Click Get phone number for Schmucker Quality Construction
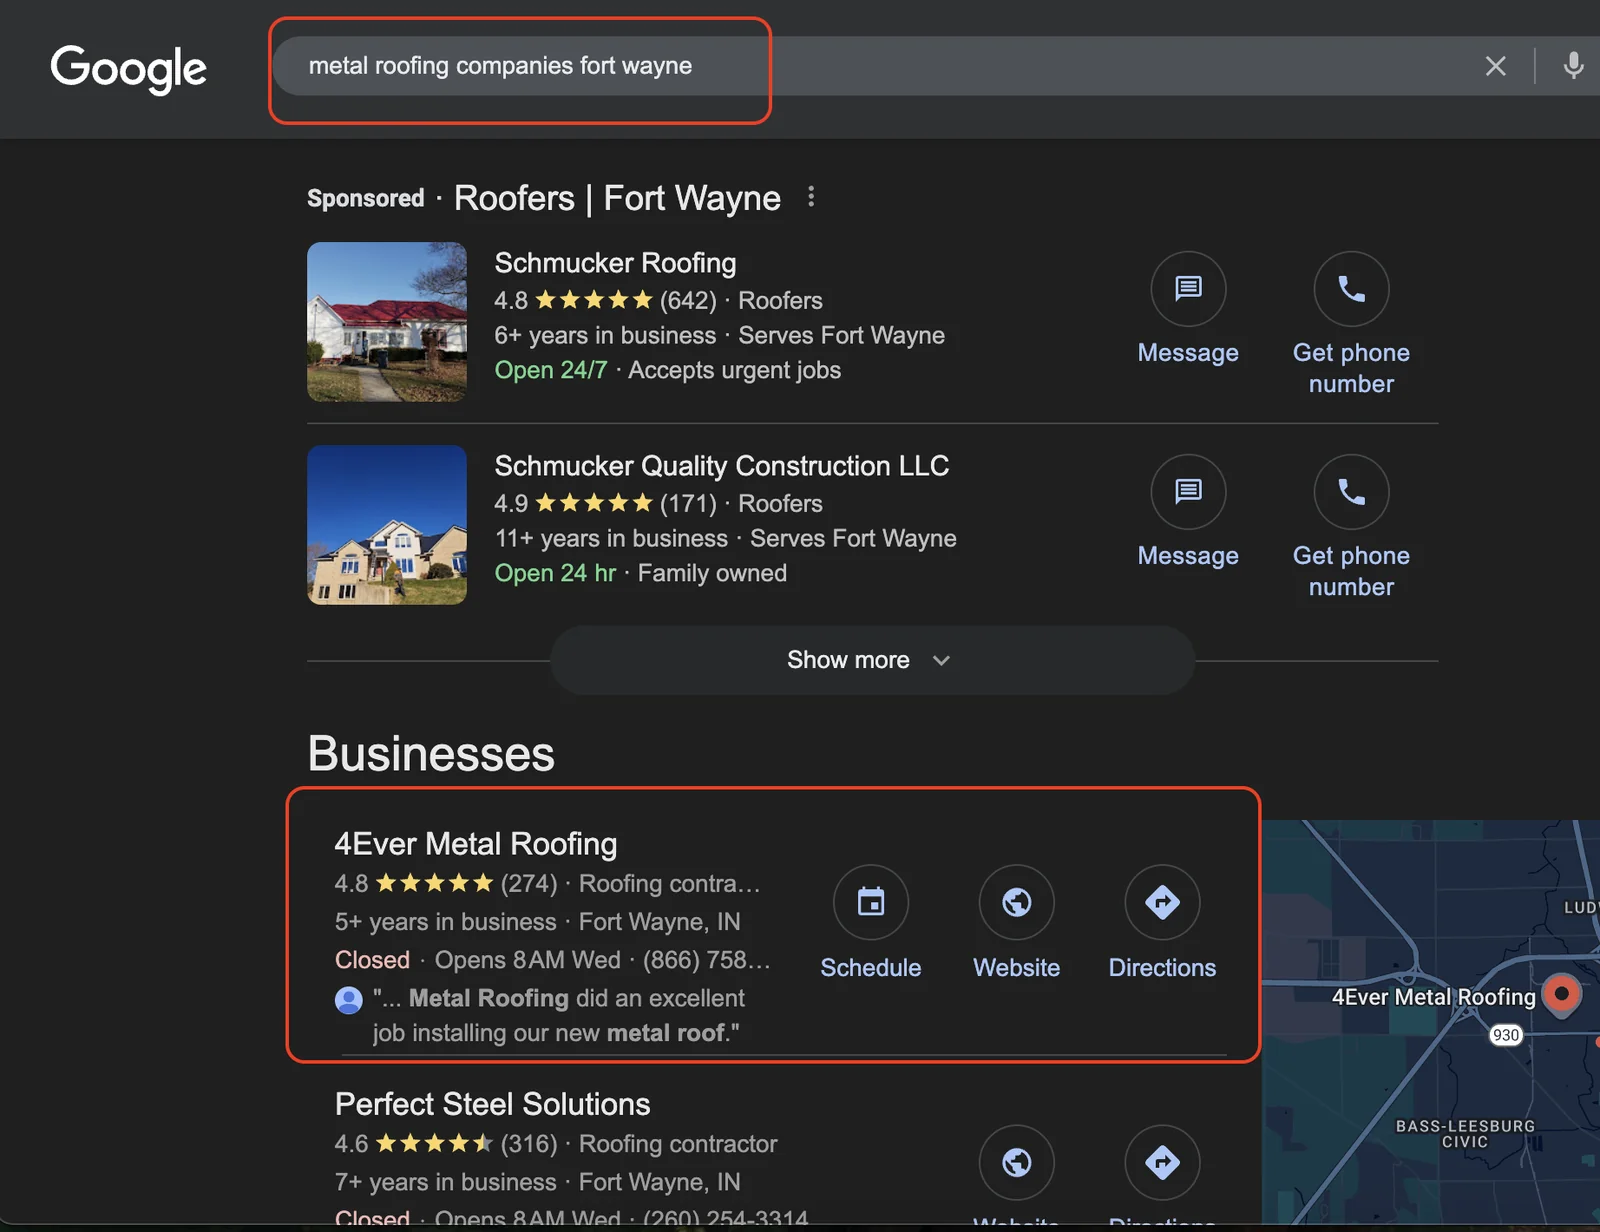The width and height of the screenshot is (1600, 1232). 1351,571
